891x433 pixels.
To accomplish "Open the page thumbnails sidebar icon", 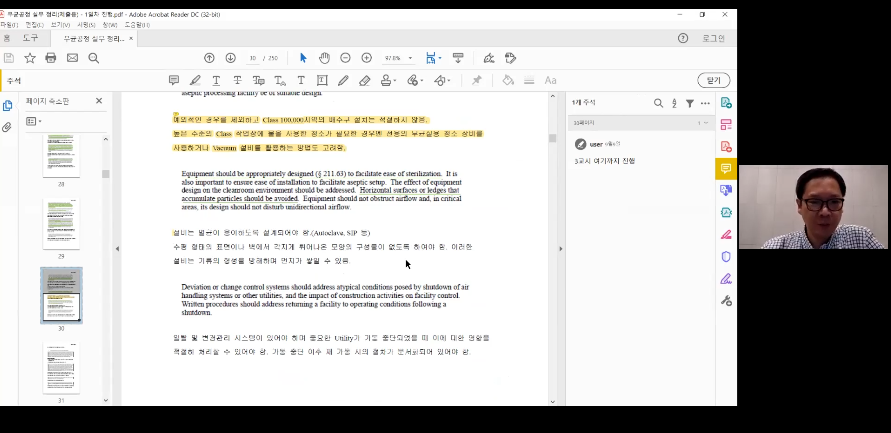I will pyautogui.click(x=7, y=106).
